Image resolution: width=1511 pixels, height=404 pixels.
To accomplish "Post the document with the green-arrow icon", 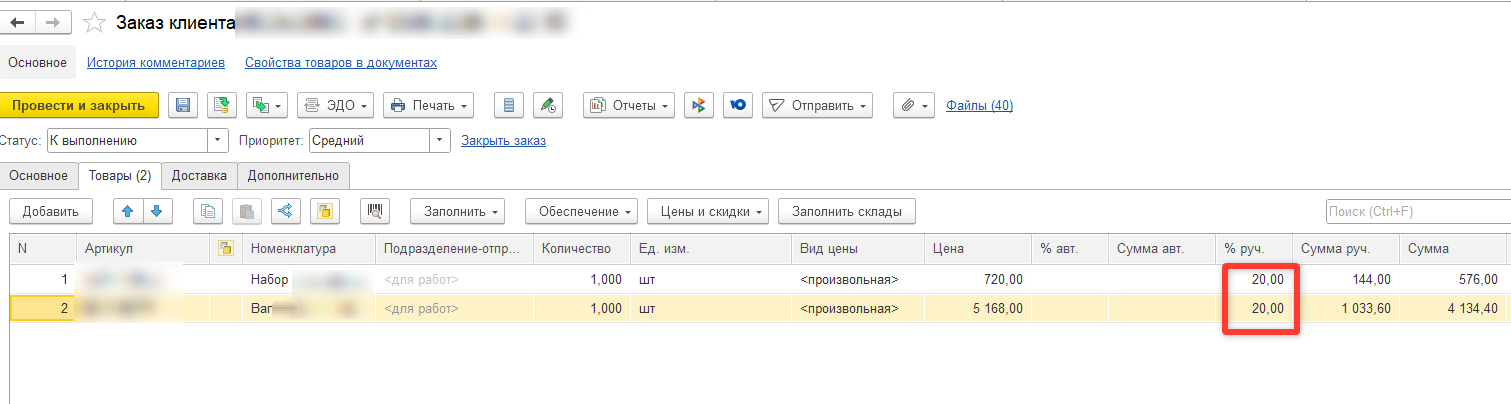I will click(x=222, y=105).
